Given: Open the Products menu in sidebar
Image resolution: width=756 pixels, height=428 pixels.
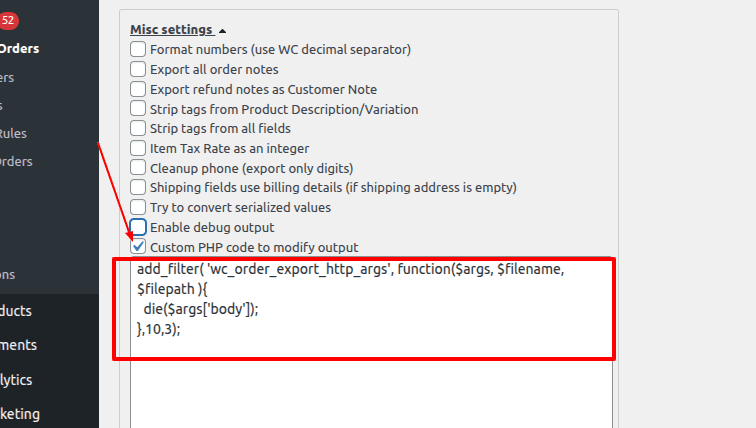Looking at the screenshot, I should coord(18,310).
